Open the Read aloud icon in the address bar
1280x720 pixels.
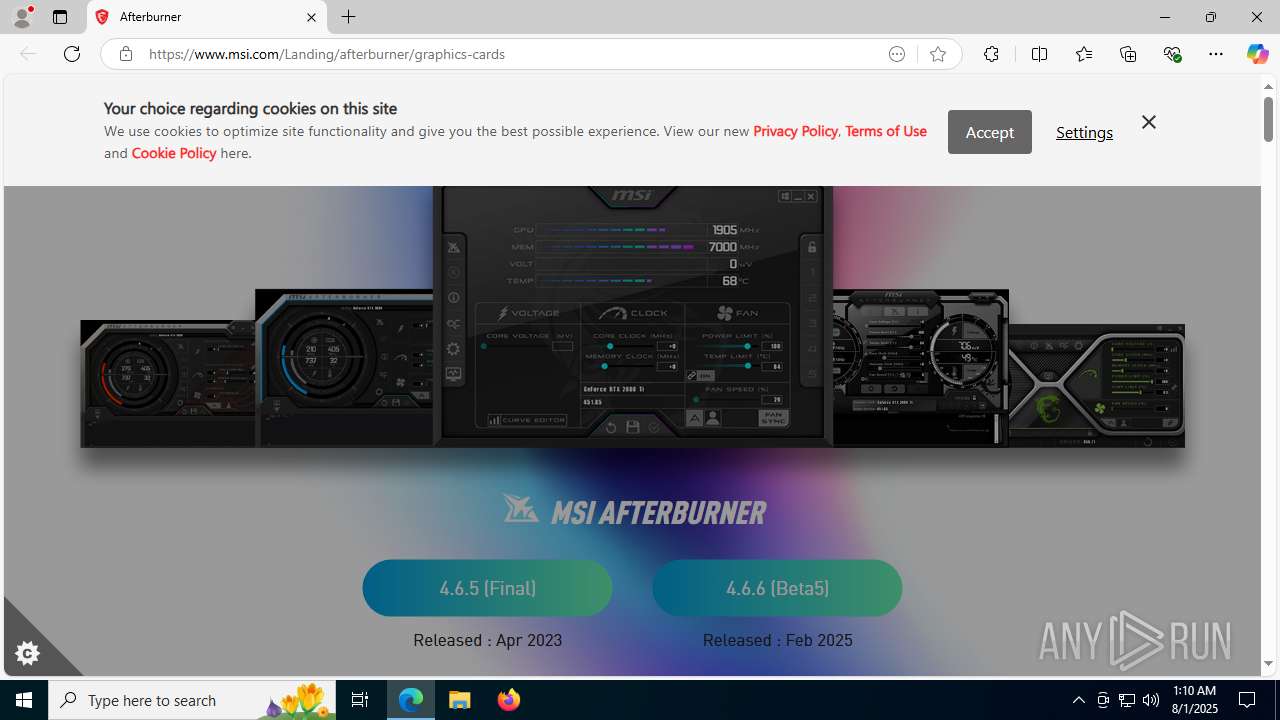tap(897, 54)
